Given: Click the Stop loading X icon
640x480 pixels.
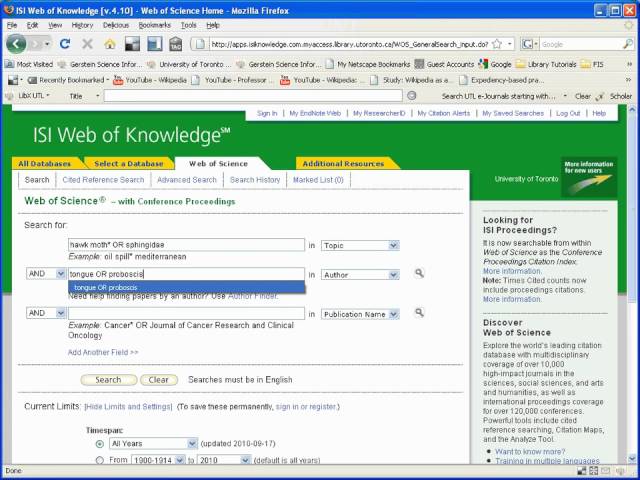Looking at the screenshot, I should click(87, 44).
